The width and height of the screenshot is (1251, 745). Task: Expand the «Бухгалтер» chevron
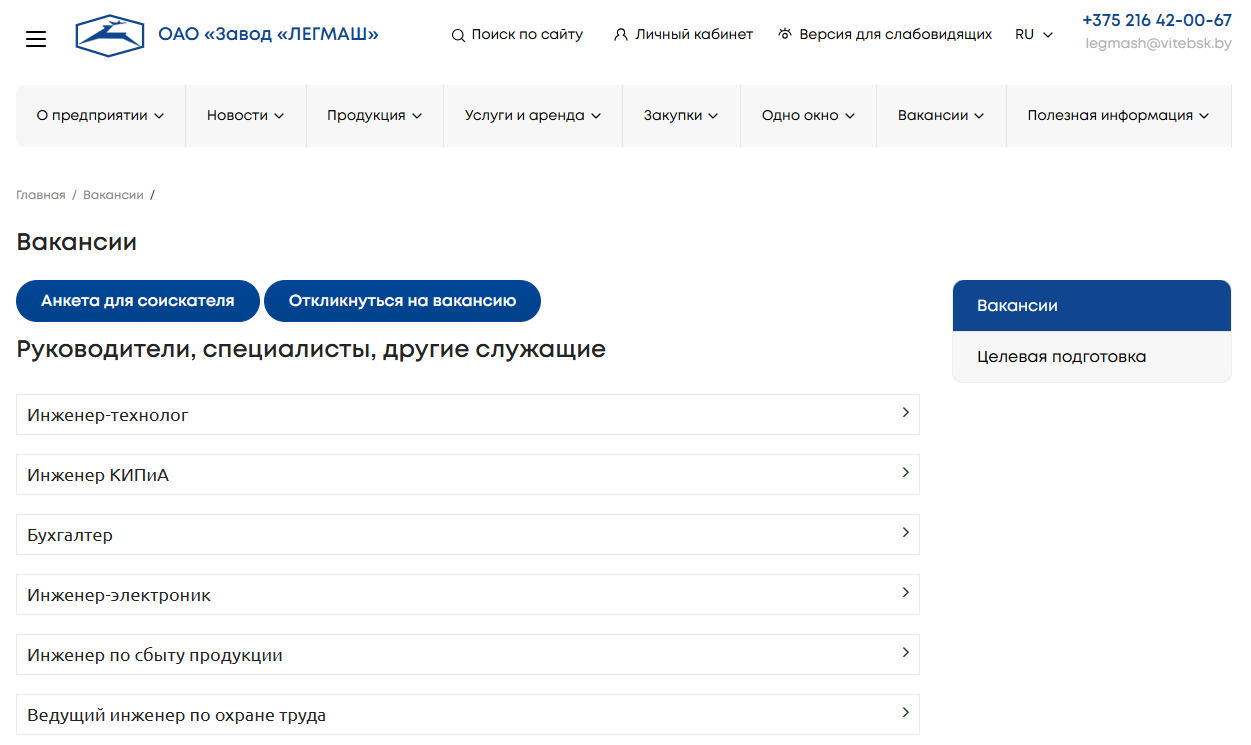coord(905,532)
